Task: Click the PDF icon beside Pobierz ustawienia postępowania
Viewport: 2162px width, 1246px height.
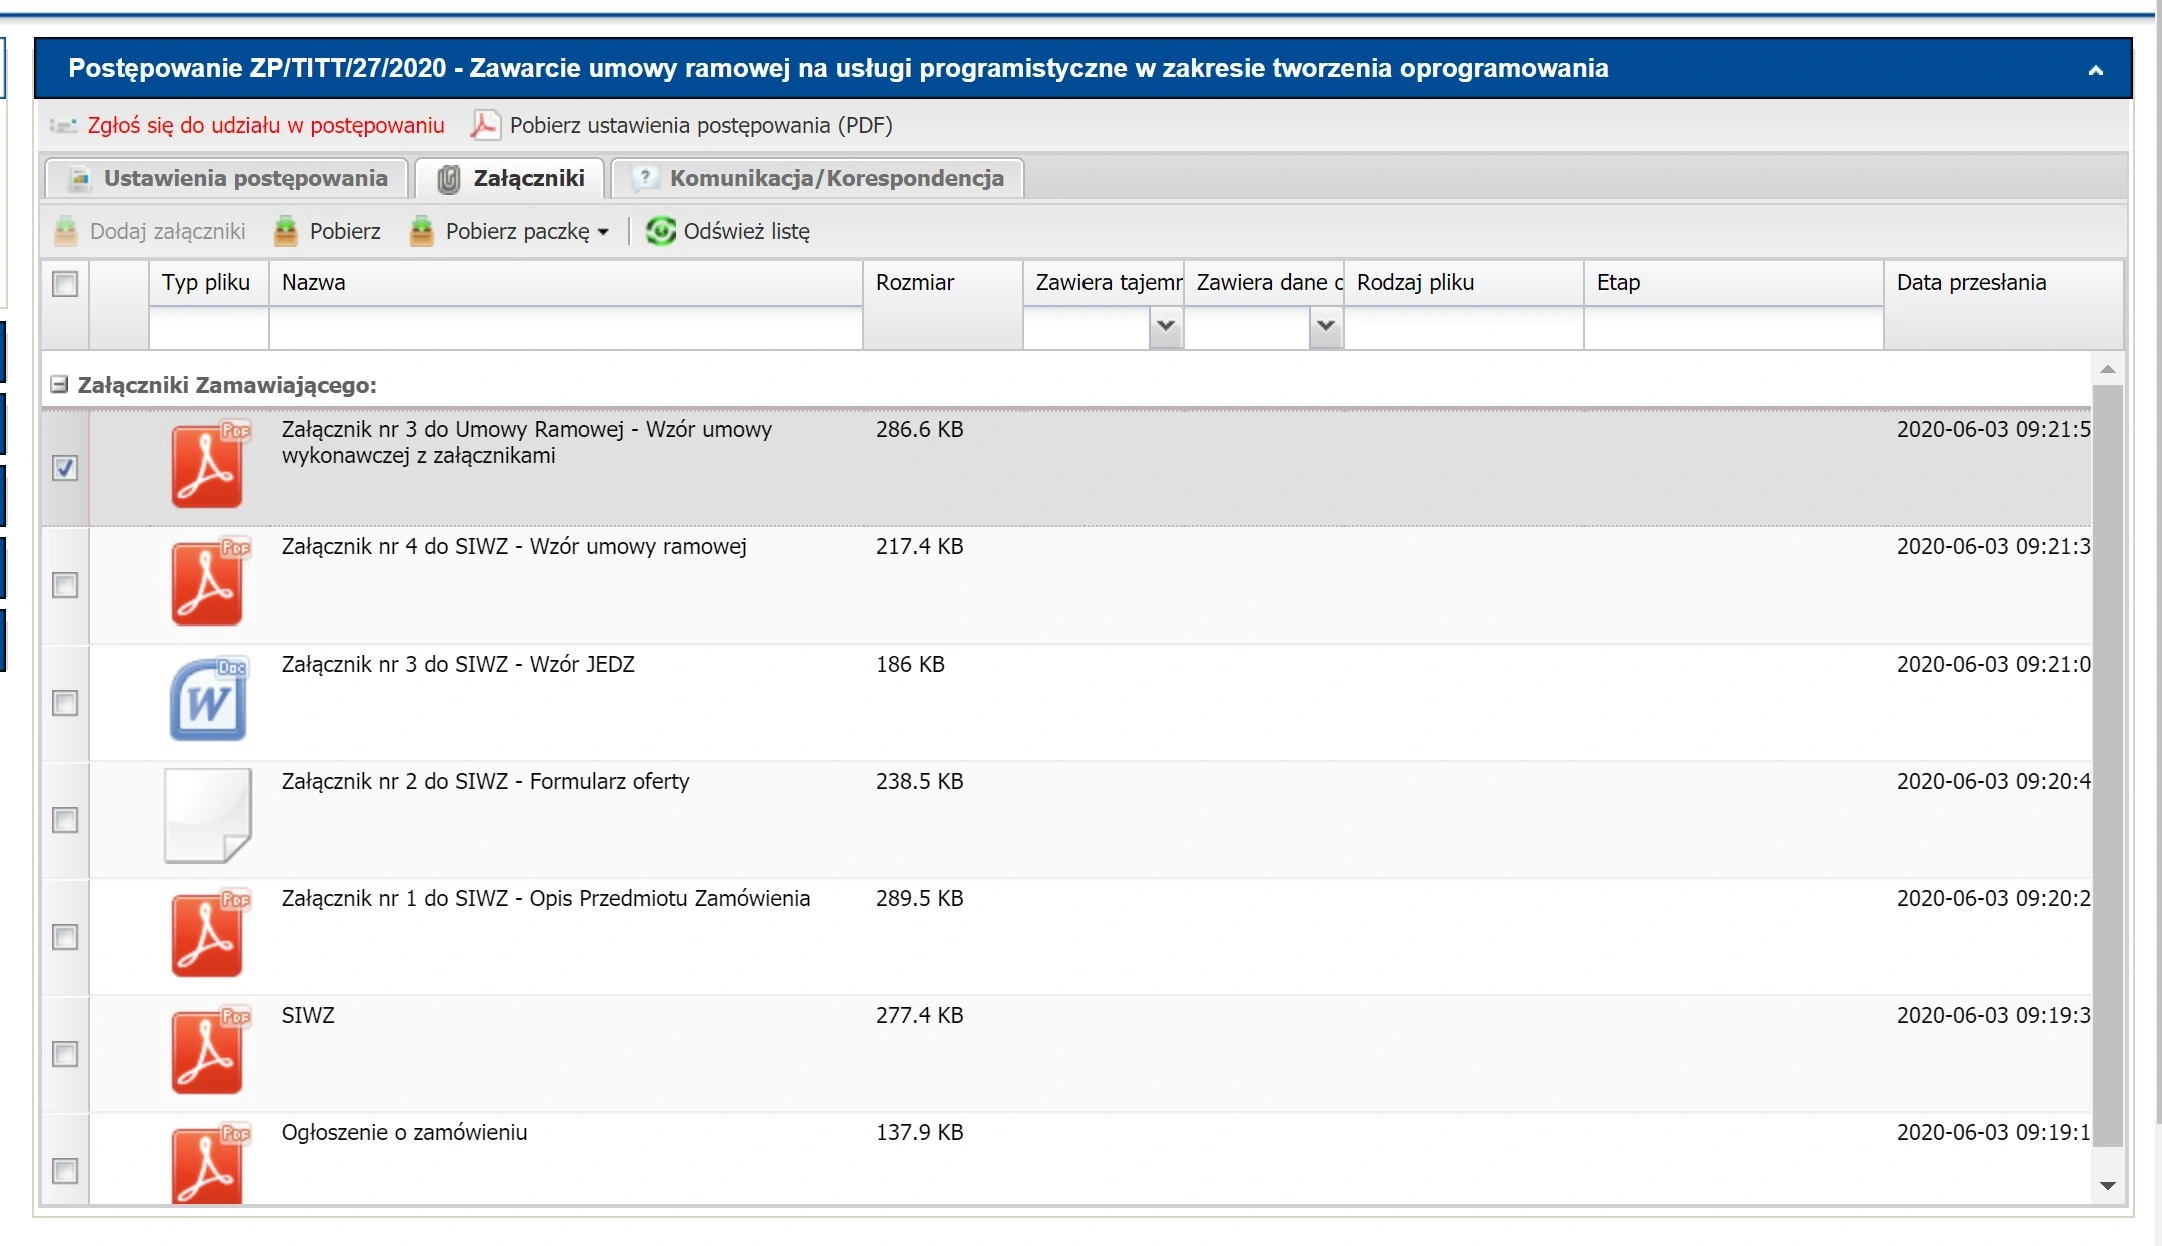Action: pos(485,125)
